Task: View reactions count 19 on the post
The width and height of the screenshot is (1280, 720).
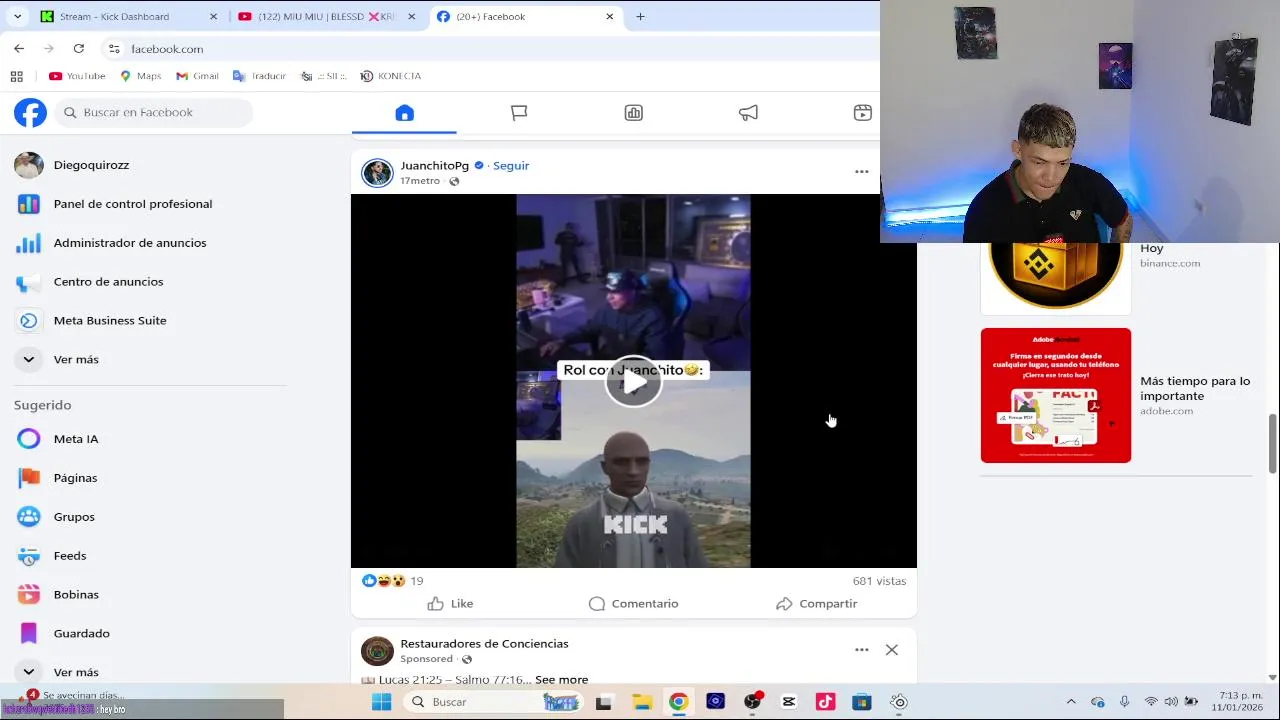Action: click(417, 581)
